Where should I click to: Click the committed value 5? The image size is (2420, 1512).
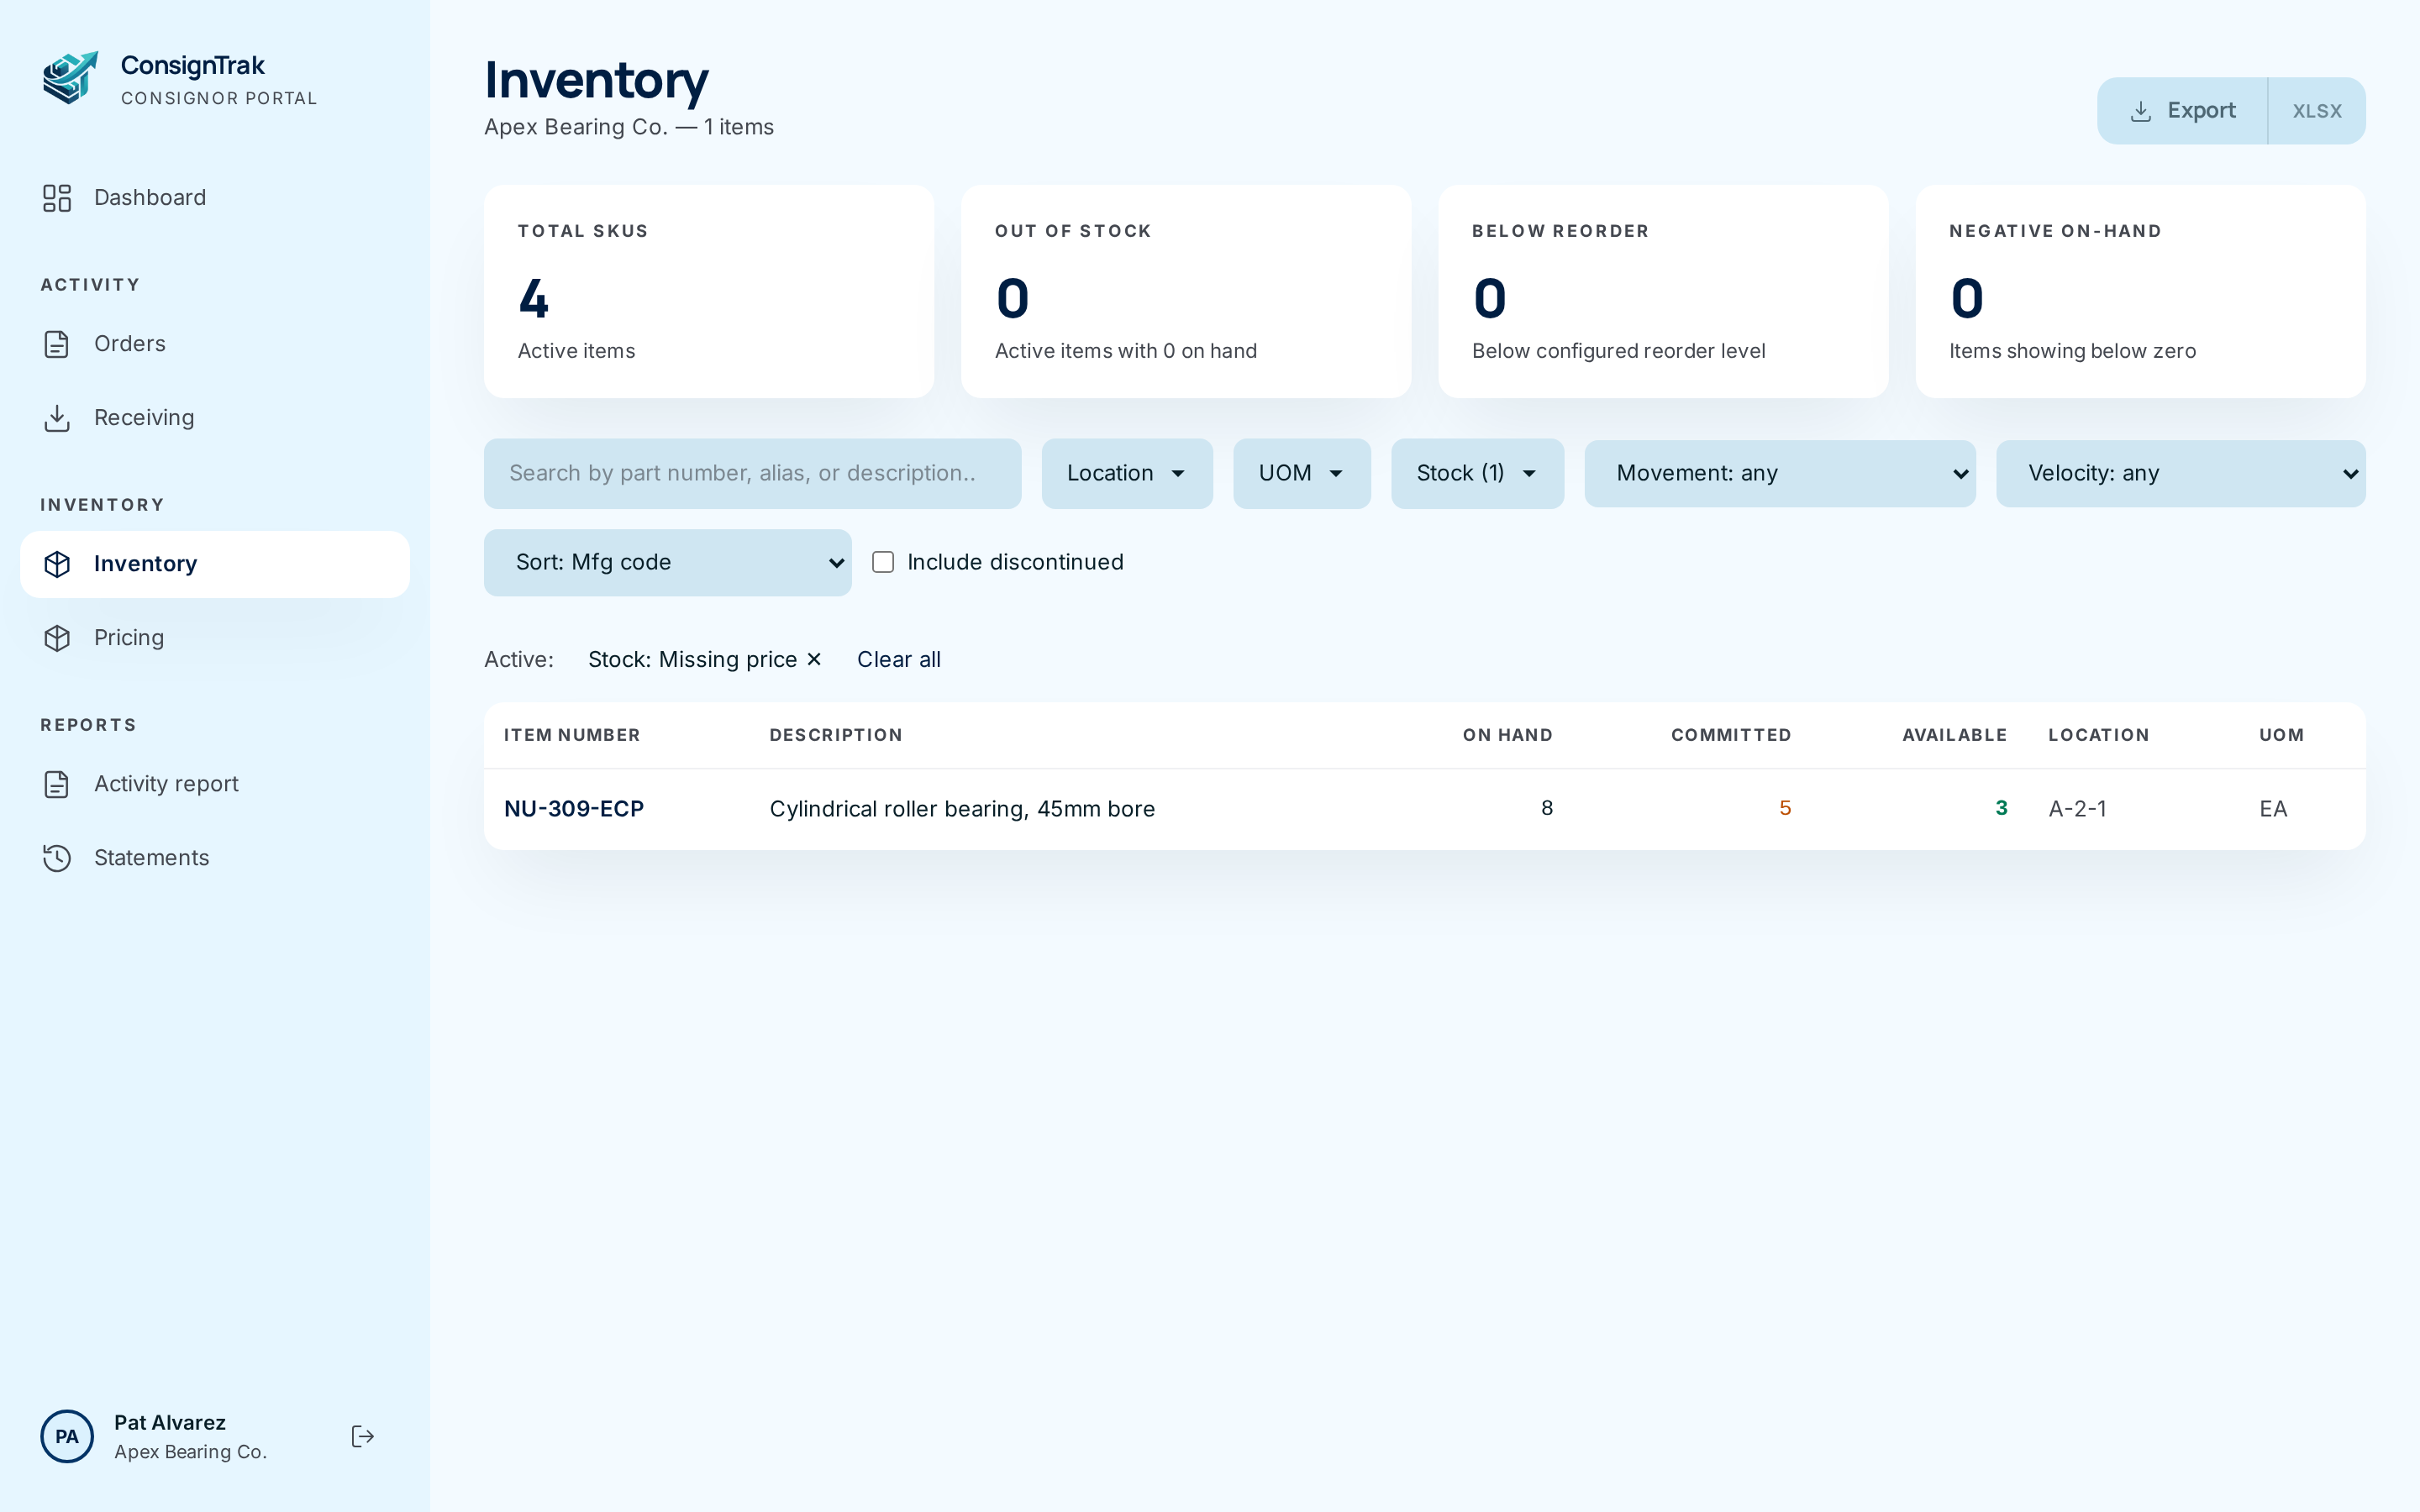click(x=1785, y=808)
